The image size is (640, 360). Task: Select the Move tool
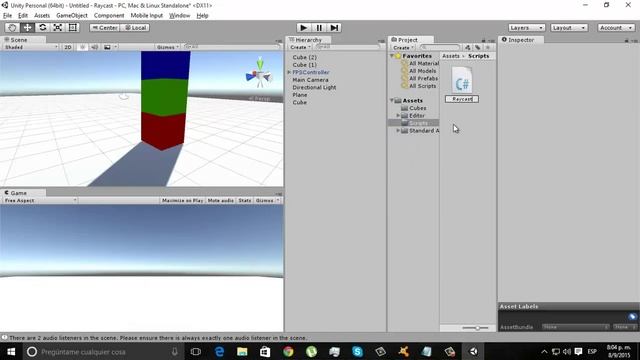[27, 27]
